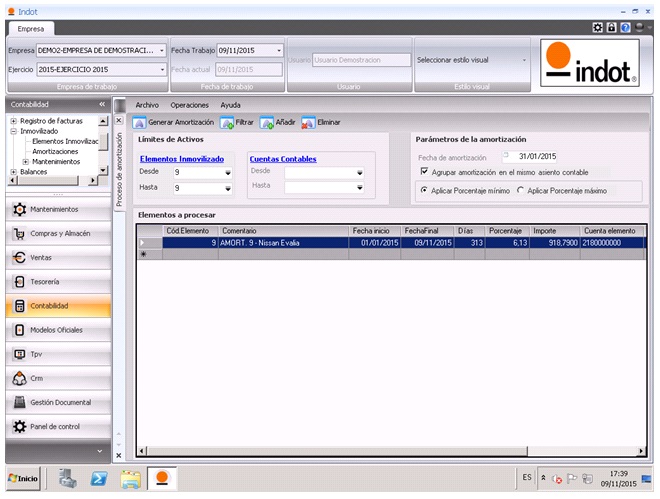Select Aplicar Porcentaje máximo option
Viewport: 660px width, 499px height.
pos(520,189)
